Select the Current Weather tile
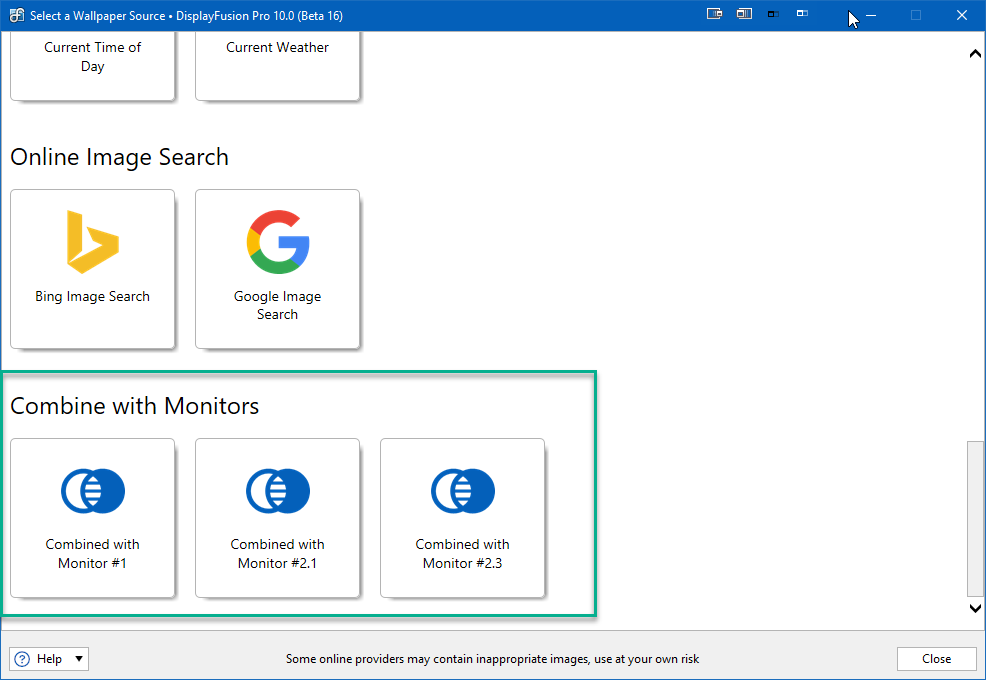The image size is (986, 680). 277,65
